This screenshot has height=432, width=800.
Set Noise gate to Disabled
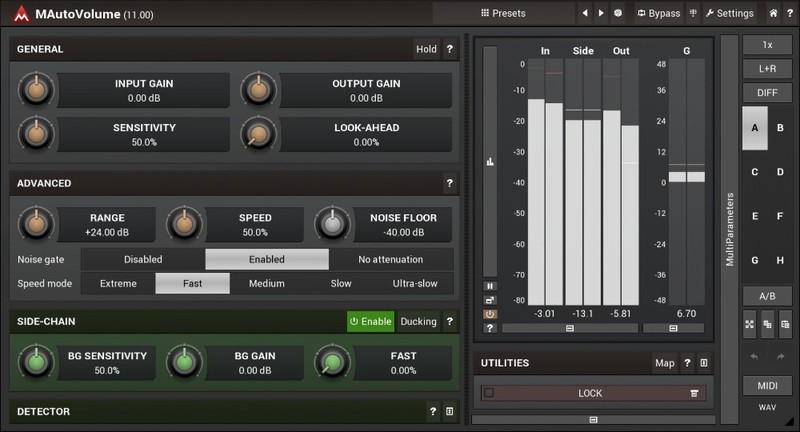143,259
